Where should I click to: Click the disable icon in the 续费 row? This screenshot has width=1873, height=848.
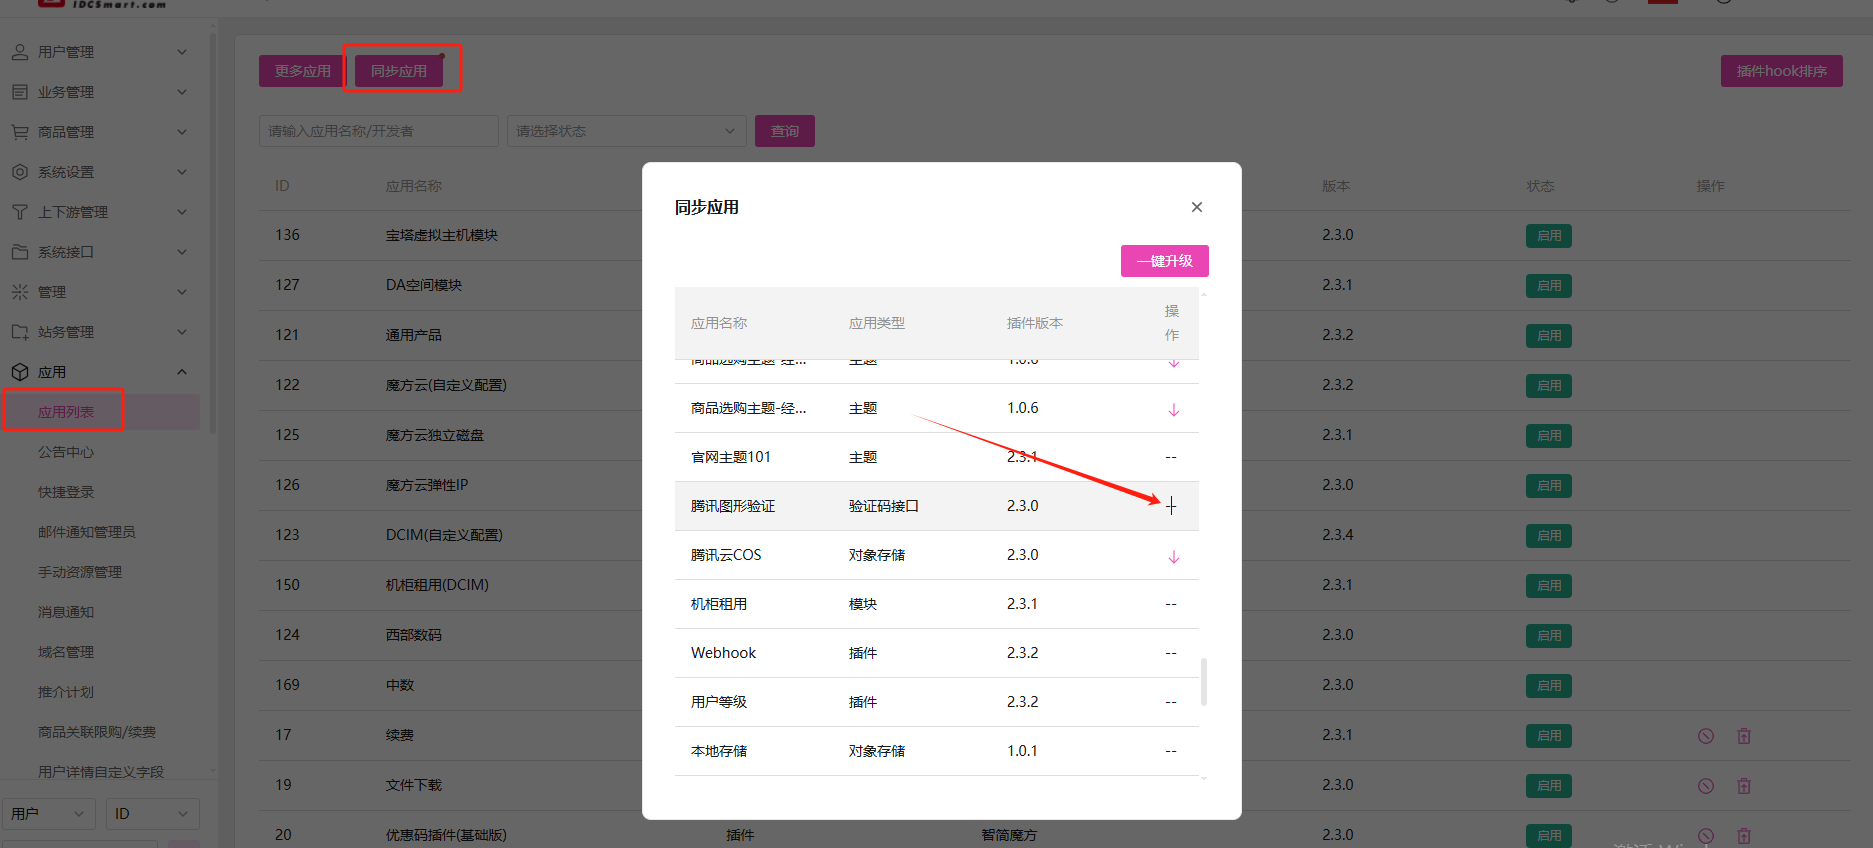click(x=1706, y=736)
